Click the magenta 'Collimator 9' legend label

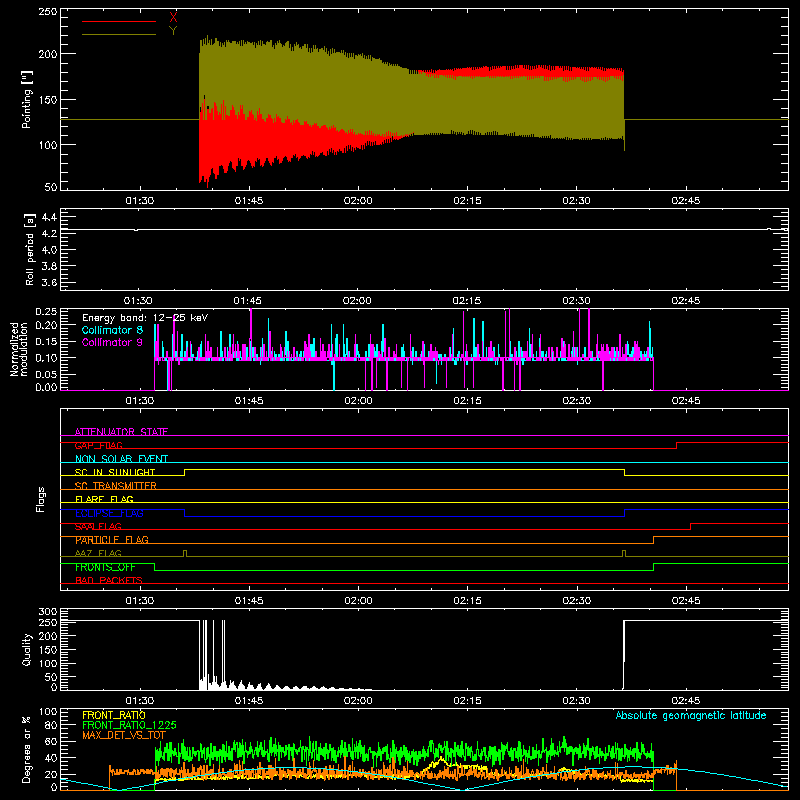[112, 342]
